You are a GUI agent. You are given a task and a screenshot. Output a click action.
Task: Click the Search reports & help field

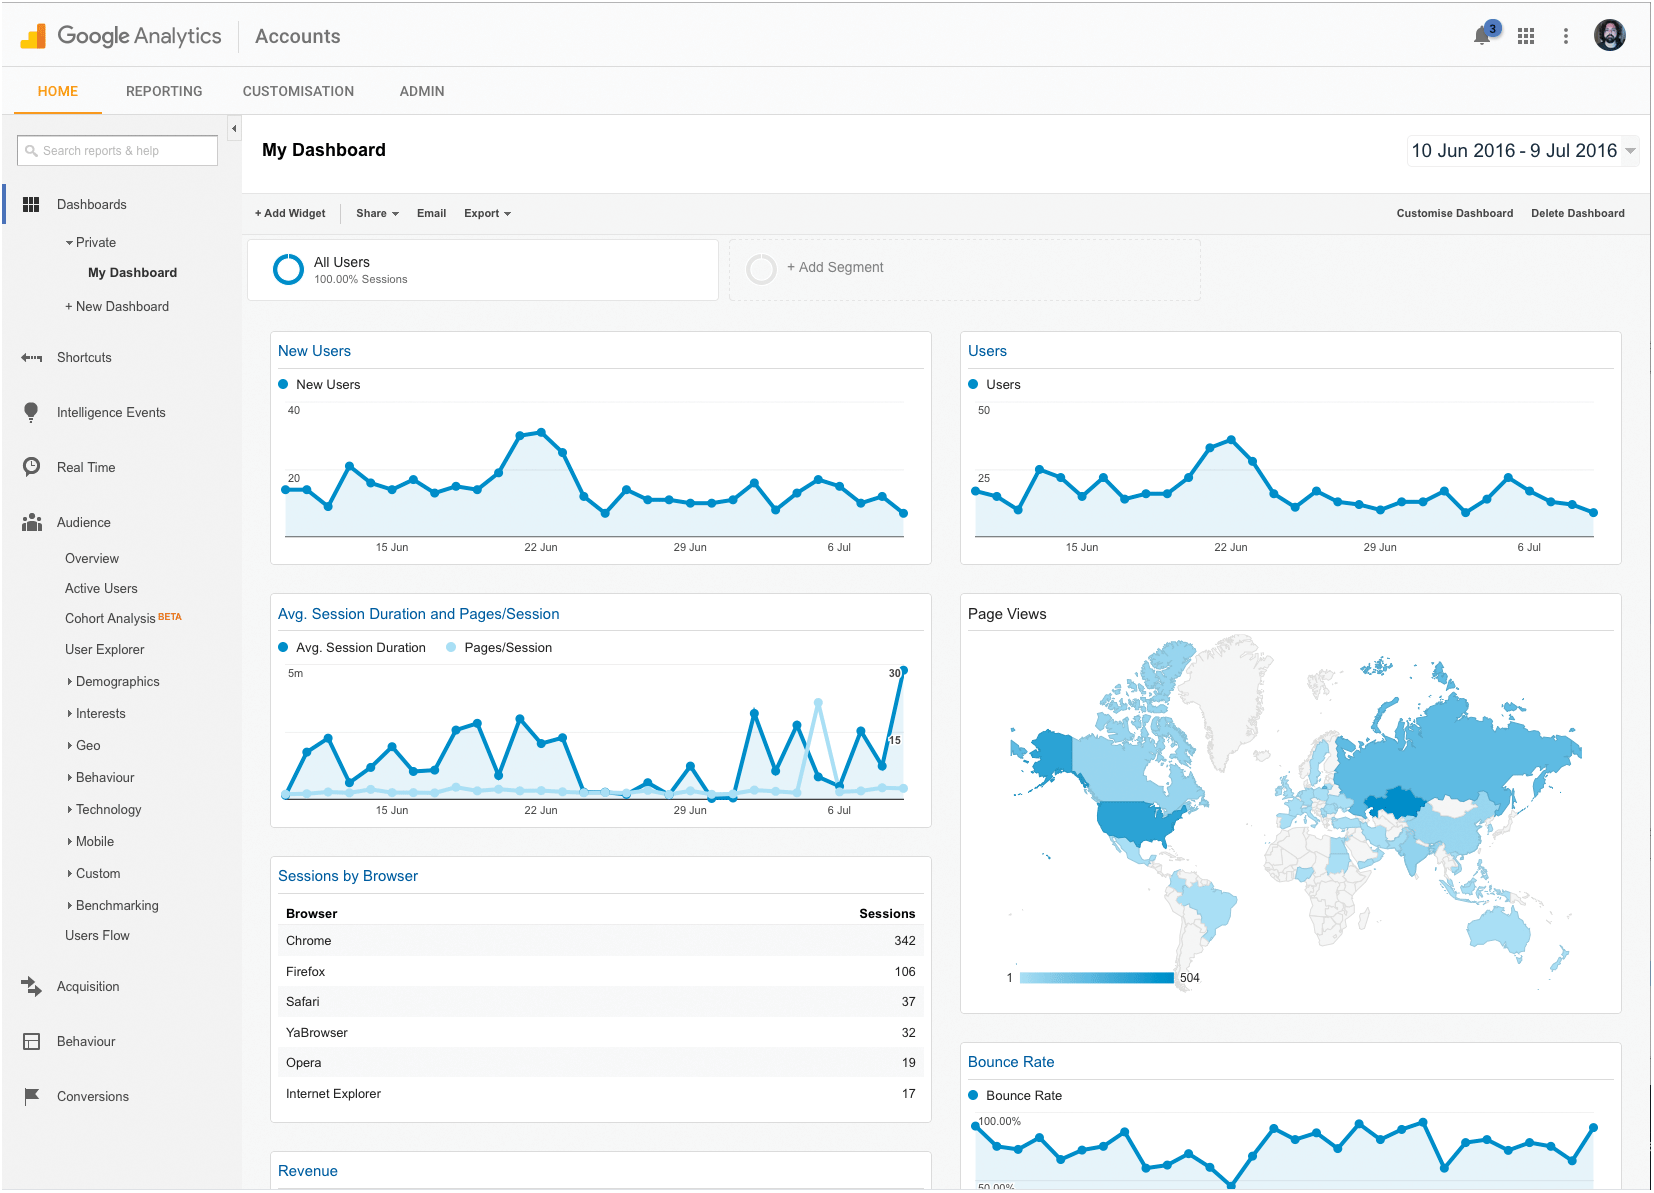118,151
